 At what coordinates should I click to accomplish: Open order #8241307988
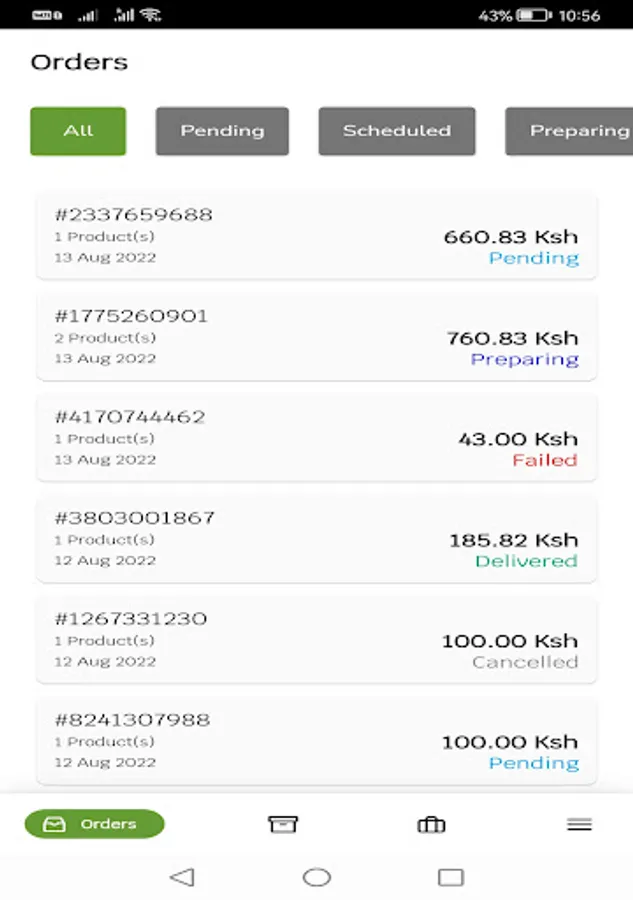[x=316, y=742]
